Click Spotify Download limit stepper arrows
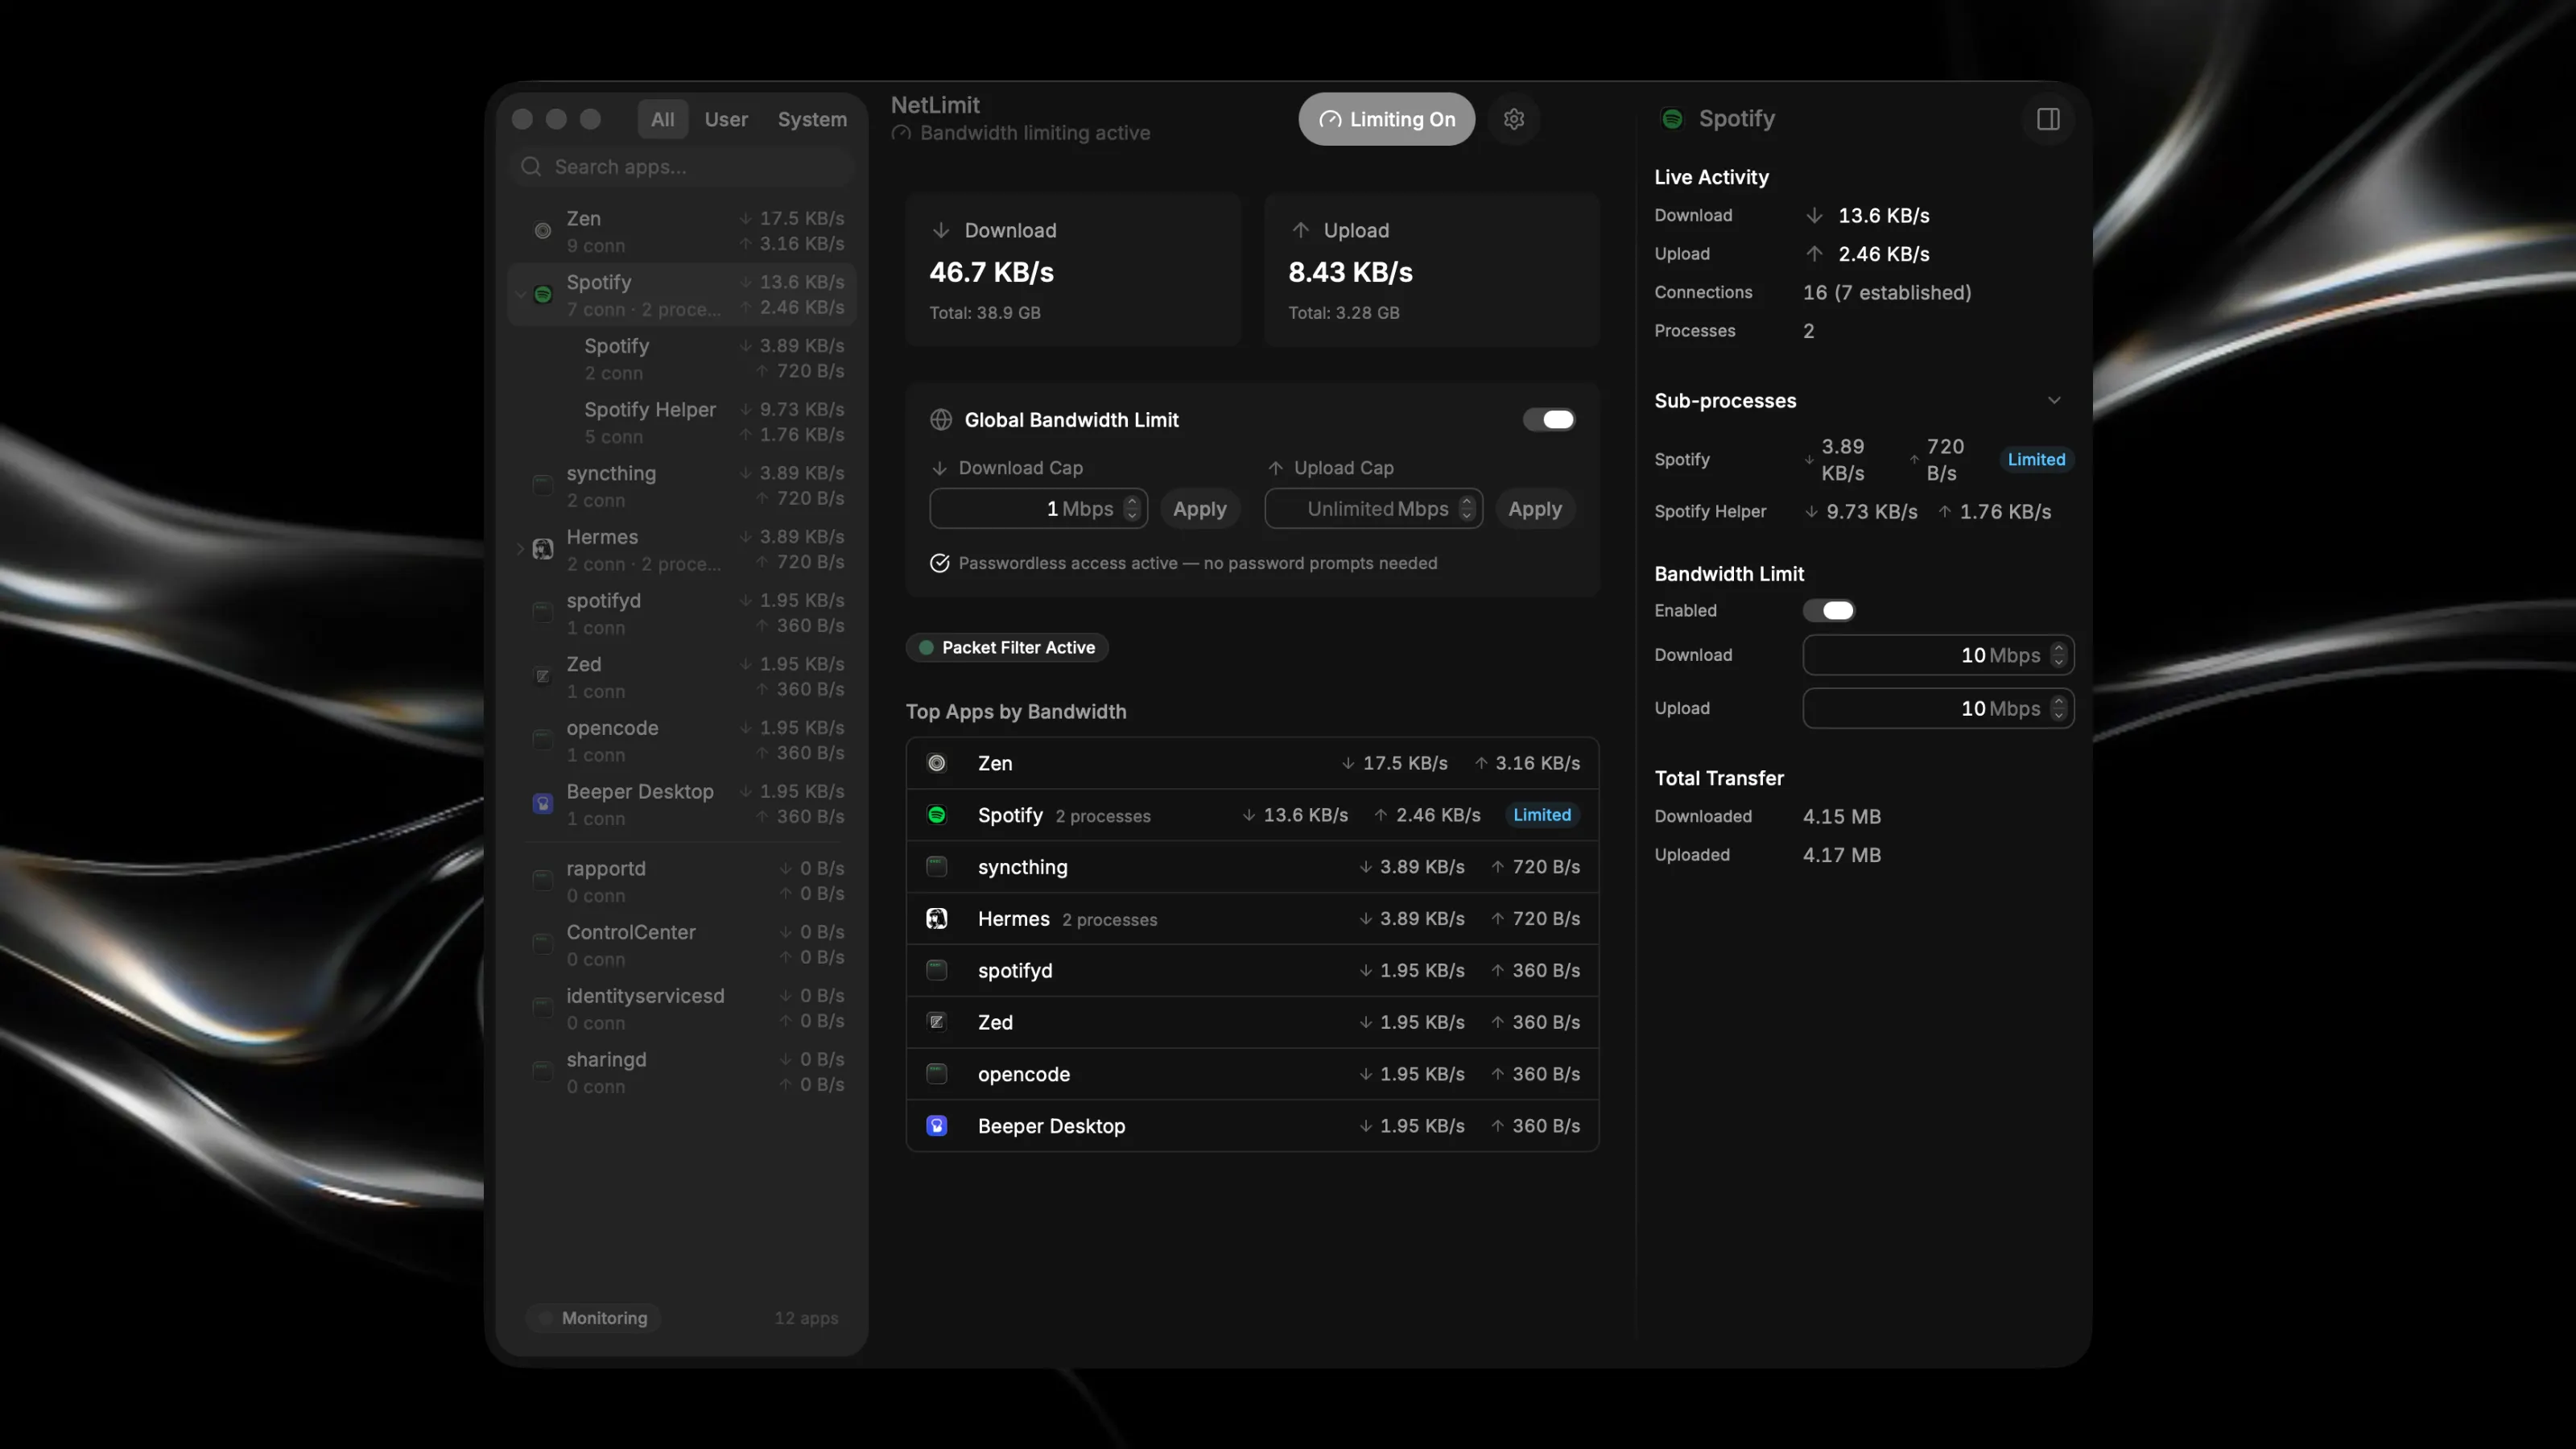 pos(2058,655)
